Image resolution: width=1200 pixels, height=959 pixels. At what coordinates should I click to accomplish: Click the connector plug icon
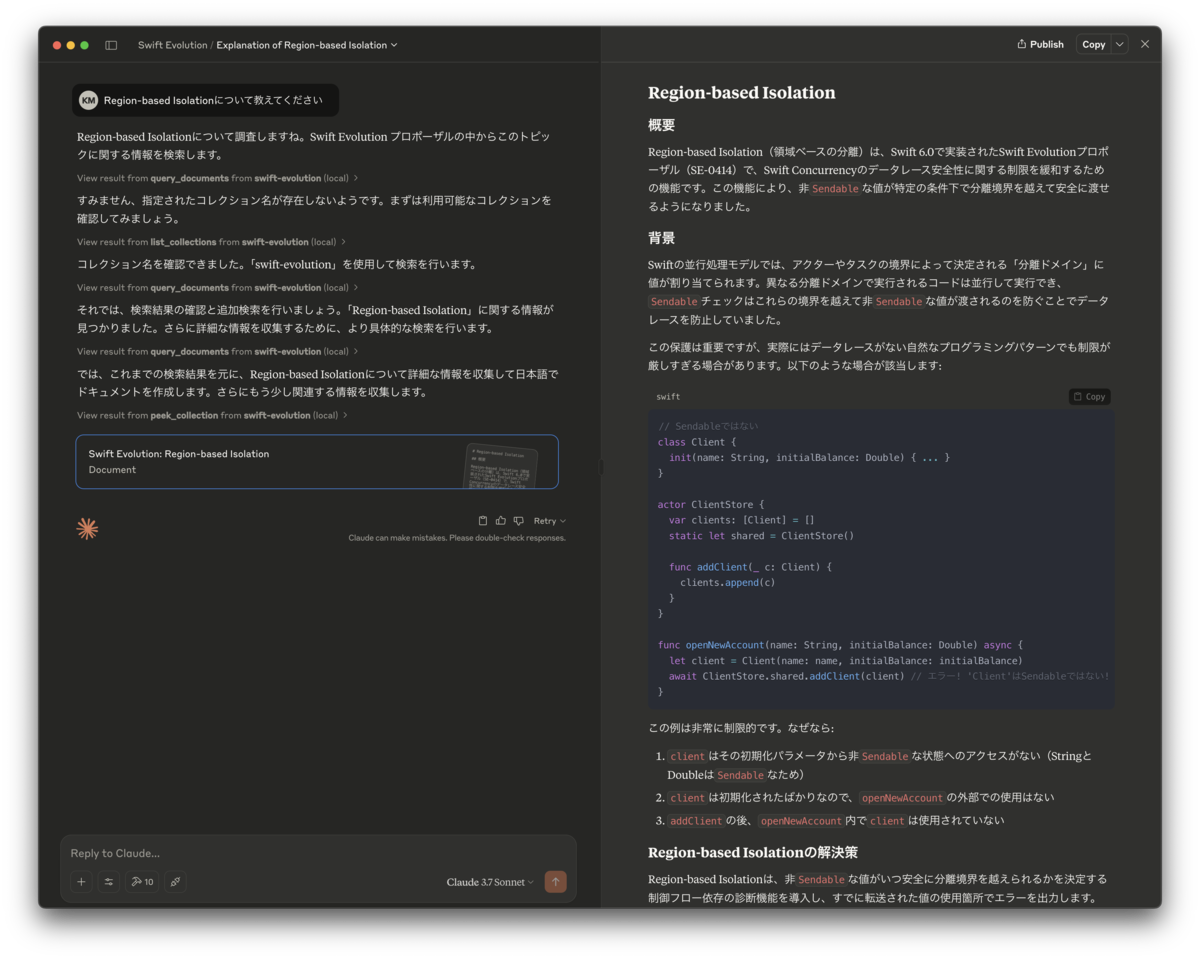tap(175, 882)
